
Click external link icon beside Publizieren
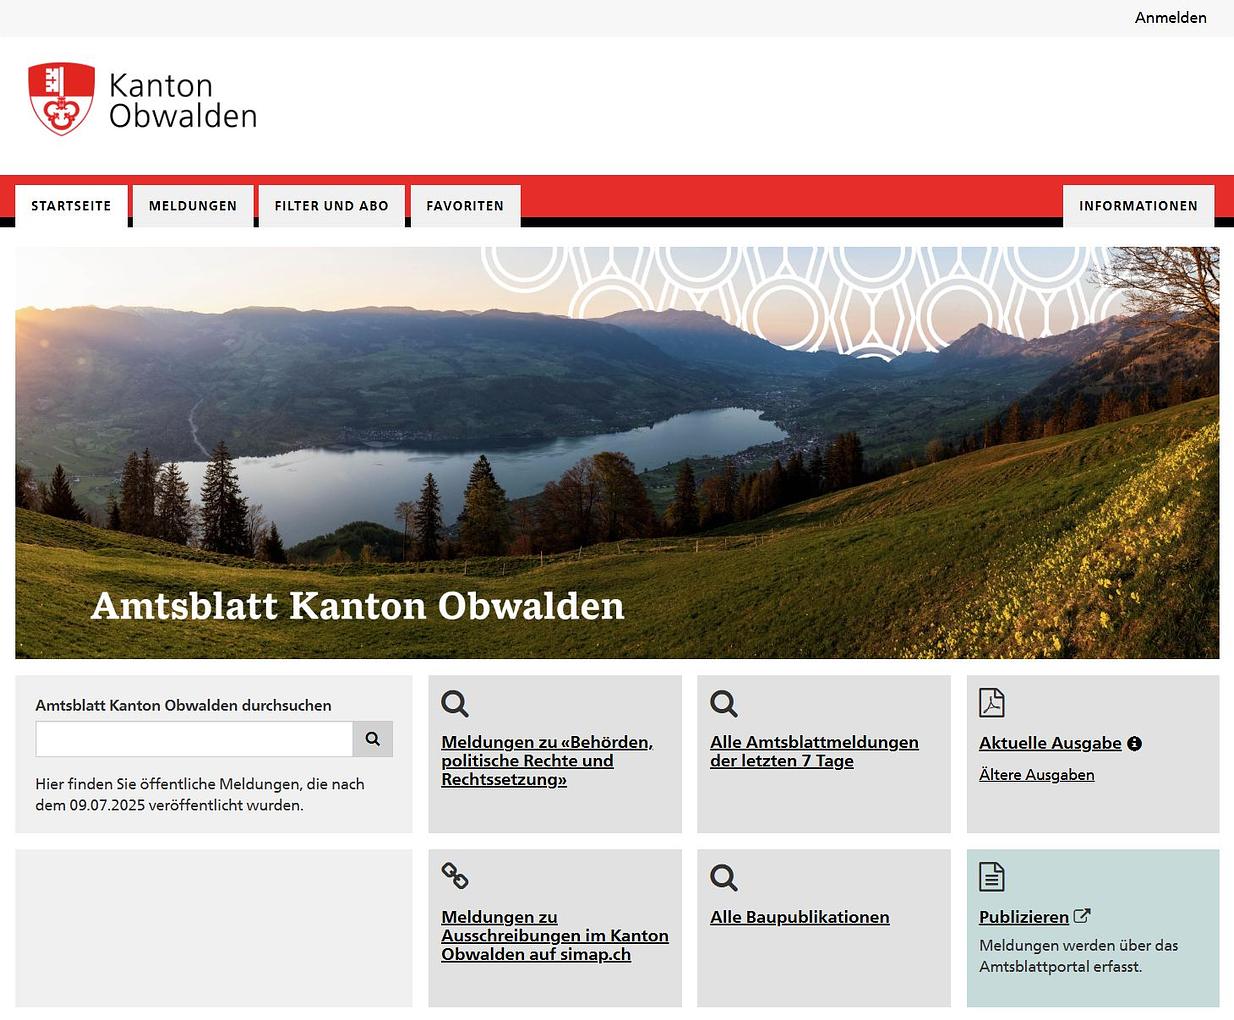coord(1082,916)
